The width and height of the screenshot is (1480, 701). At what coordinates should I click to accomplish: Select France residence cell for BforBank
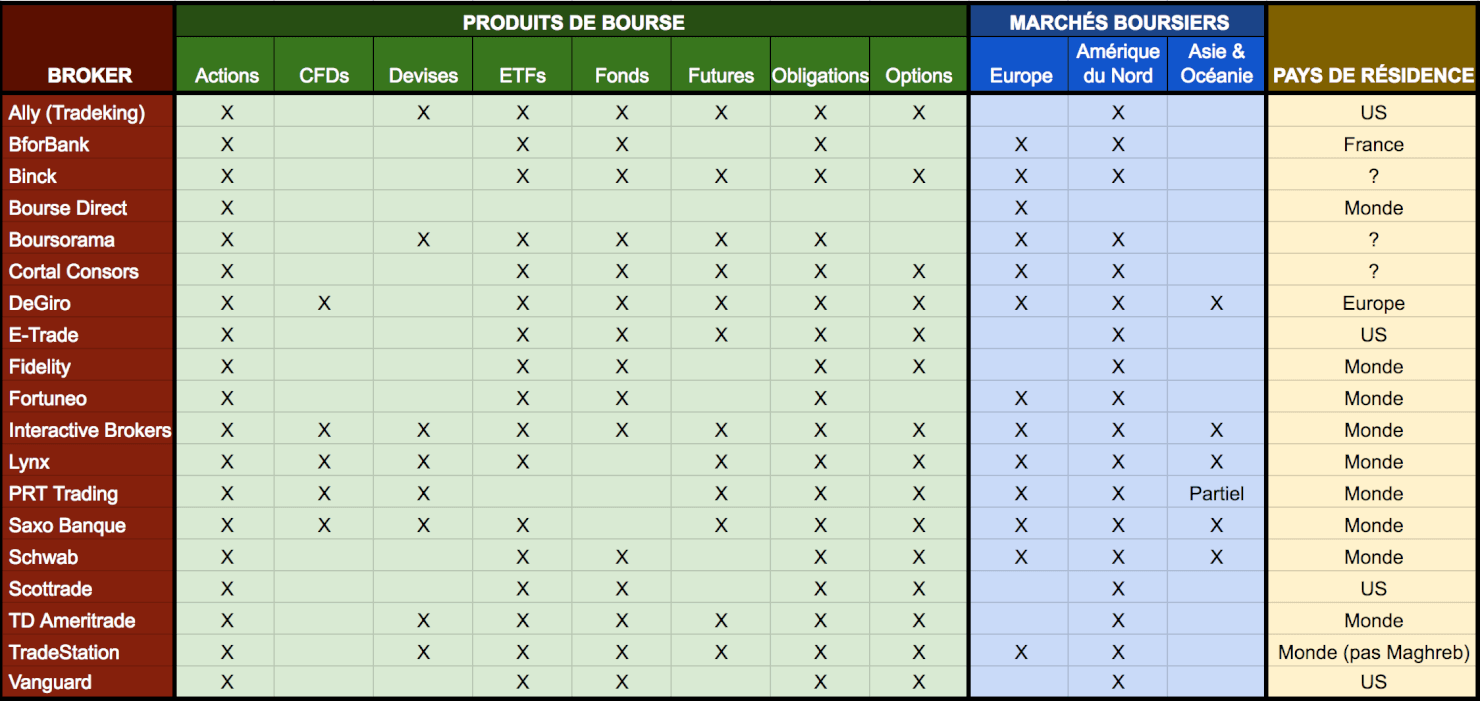1373,144
